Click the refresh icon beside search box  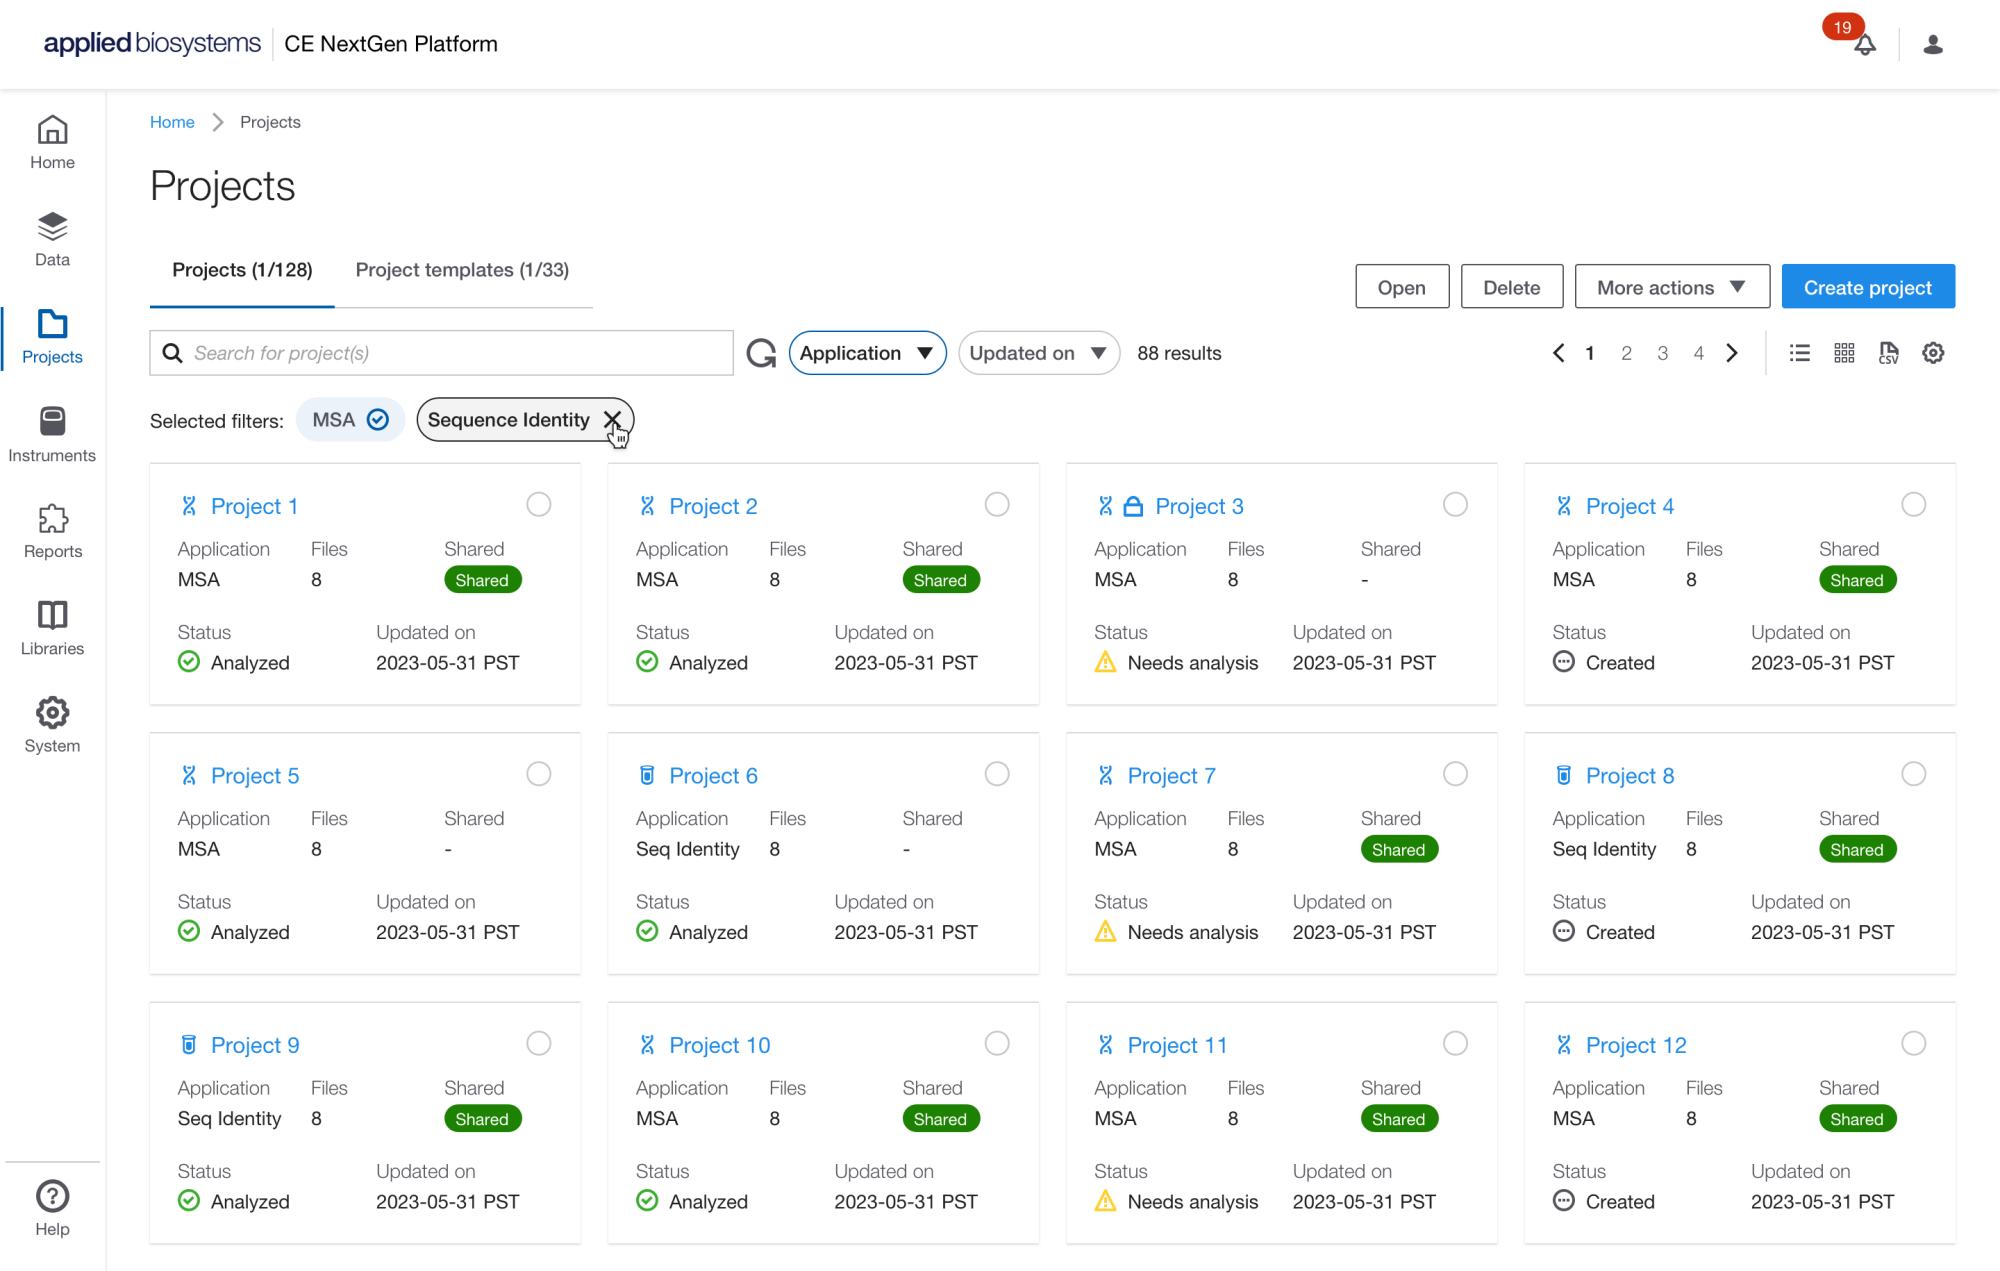tap(761, 353)
